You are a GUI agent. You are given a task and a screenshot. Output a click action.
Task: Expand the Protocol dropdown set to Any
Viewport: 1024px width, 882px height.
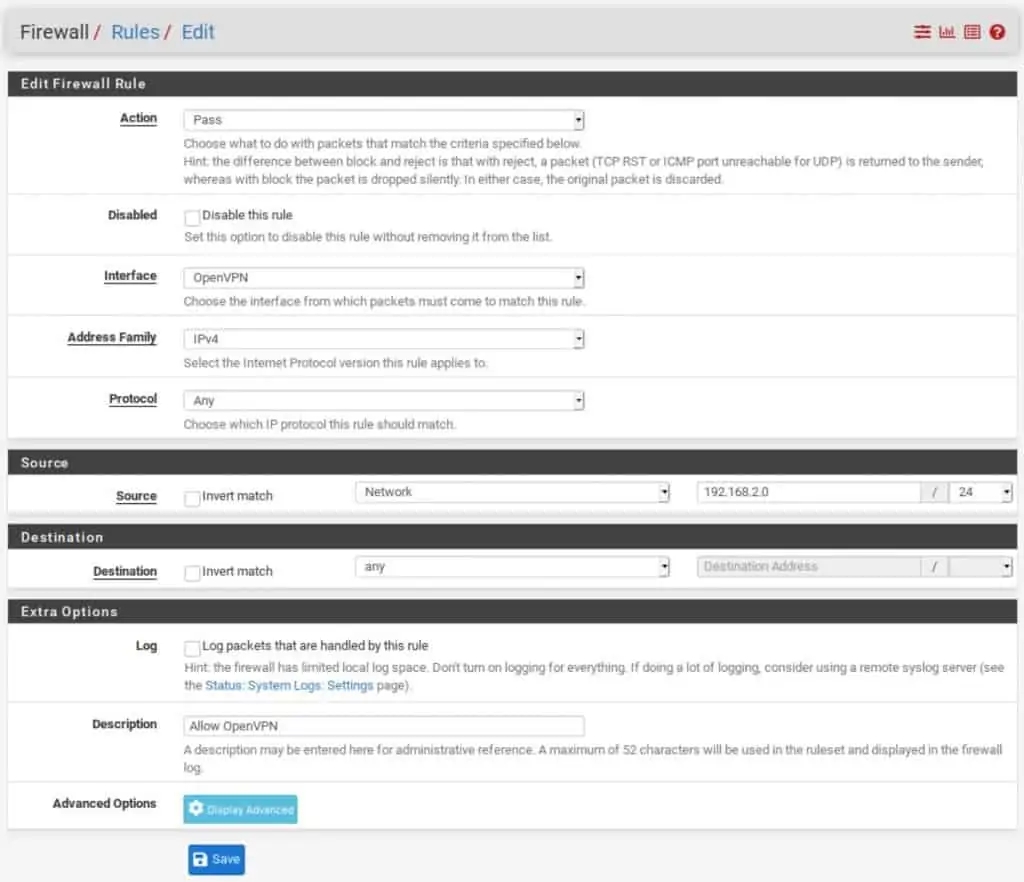(x=383, y=401)
